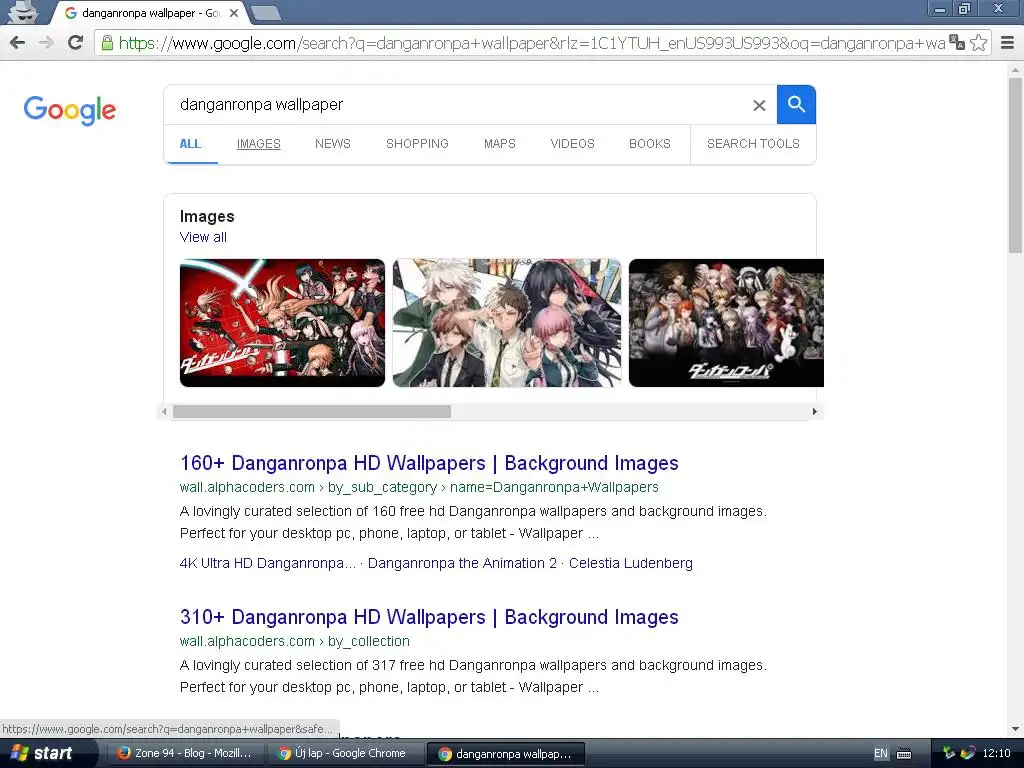Click the View all images link

tap(203, 237)
